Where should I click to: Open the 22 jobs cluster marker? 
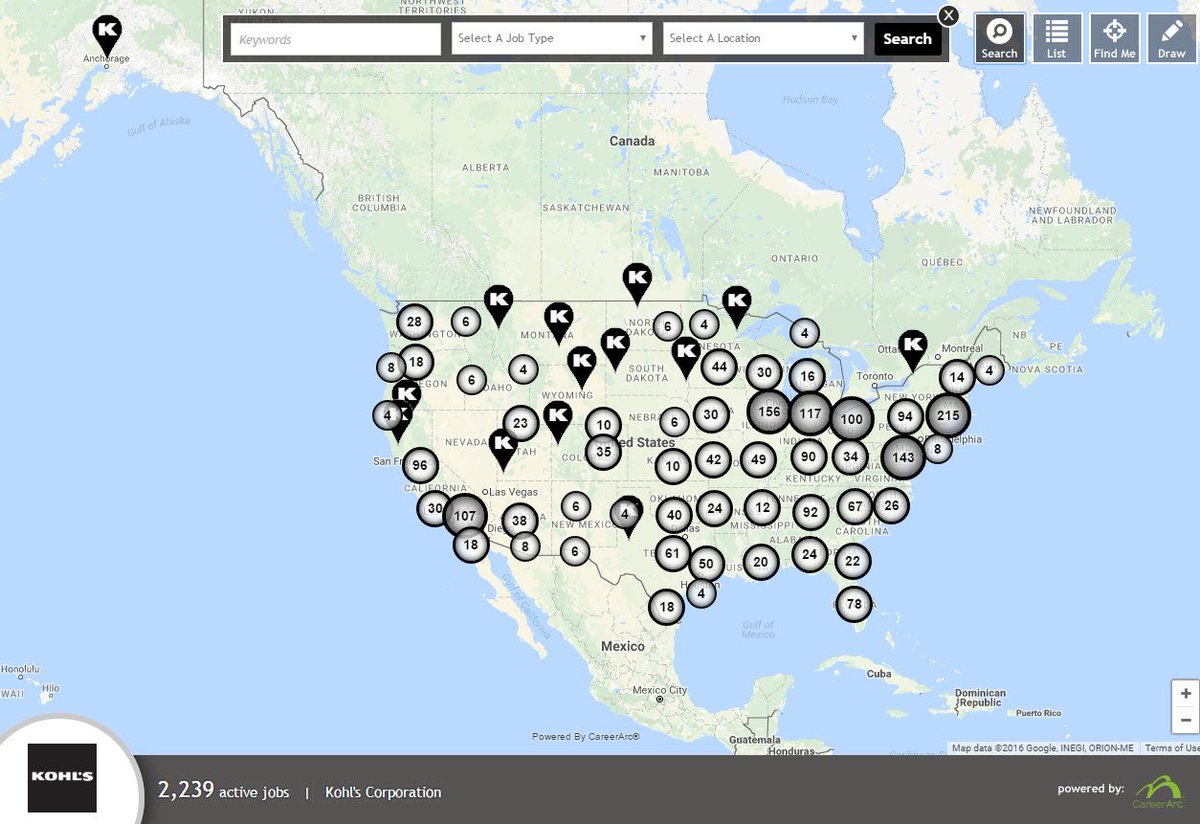tap(852, 561)
